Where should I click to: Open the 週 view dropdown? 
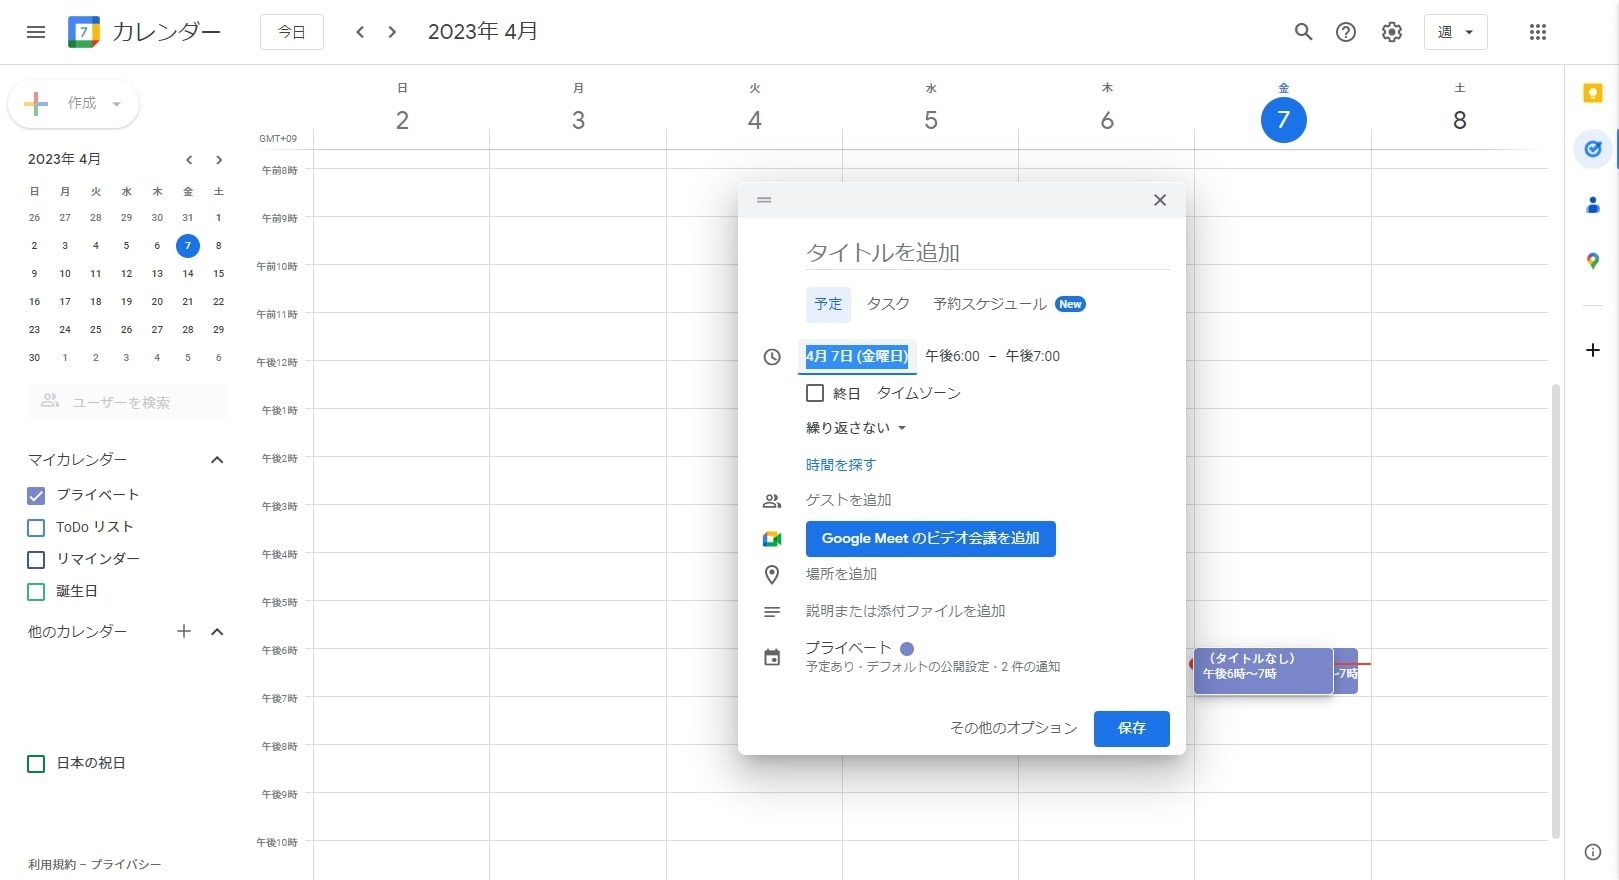click(1455, 32)
